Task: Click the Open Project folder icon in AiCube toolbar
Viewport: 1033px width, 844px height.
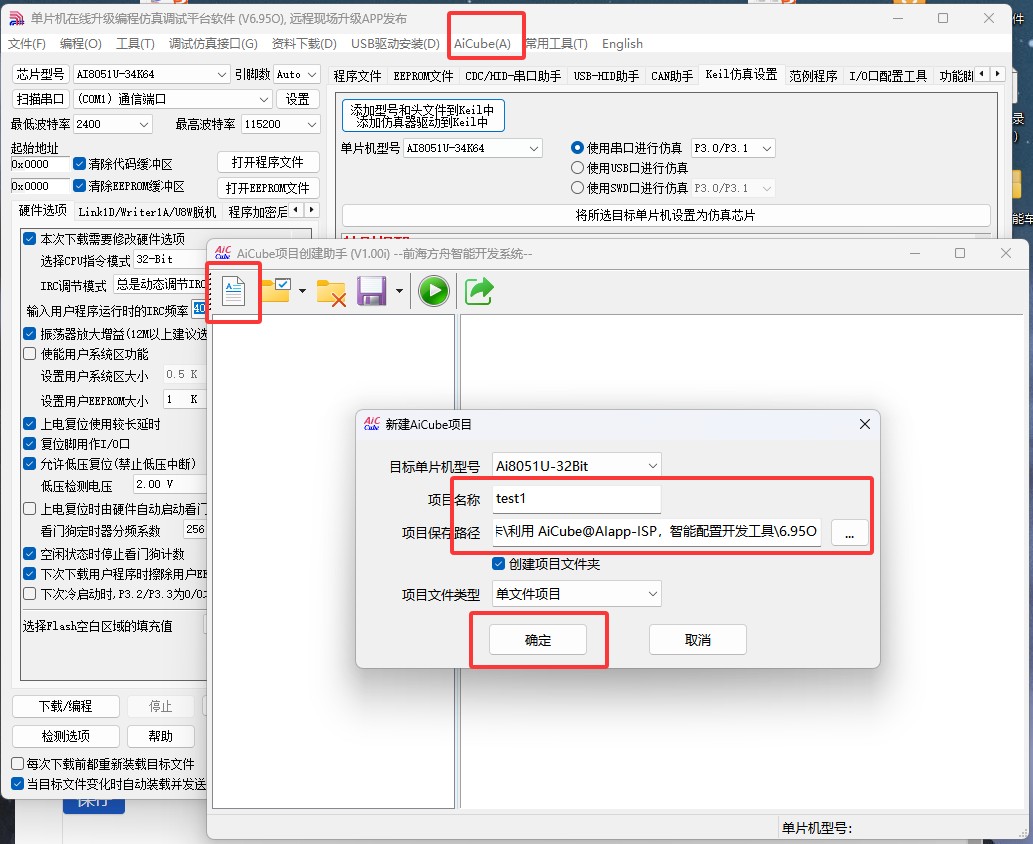Action: pos(275,291)
